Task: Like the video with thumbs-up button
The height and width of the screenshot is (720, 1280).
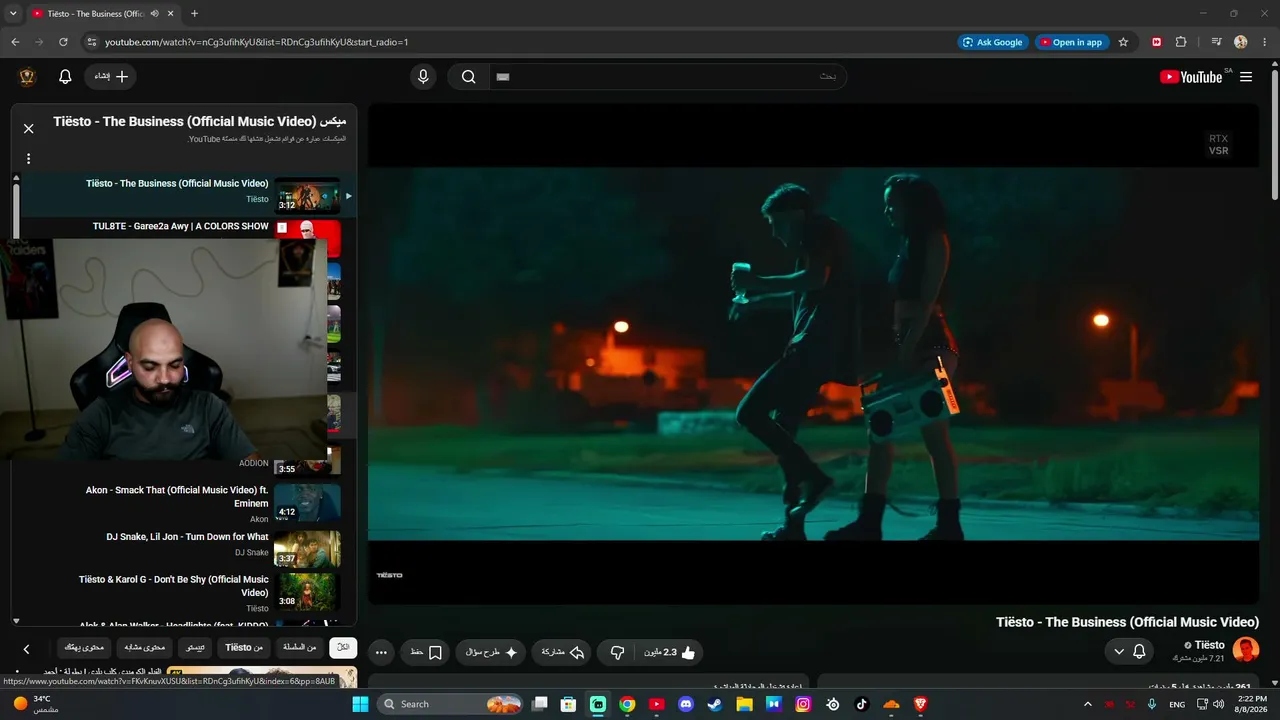Action: coord(671,652)
